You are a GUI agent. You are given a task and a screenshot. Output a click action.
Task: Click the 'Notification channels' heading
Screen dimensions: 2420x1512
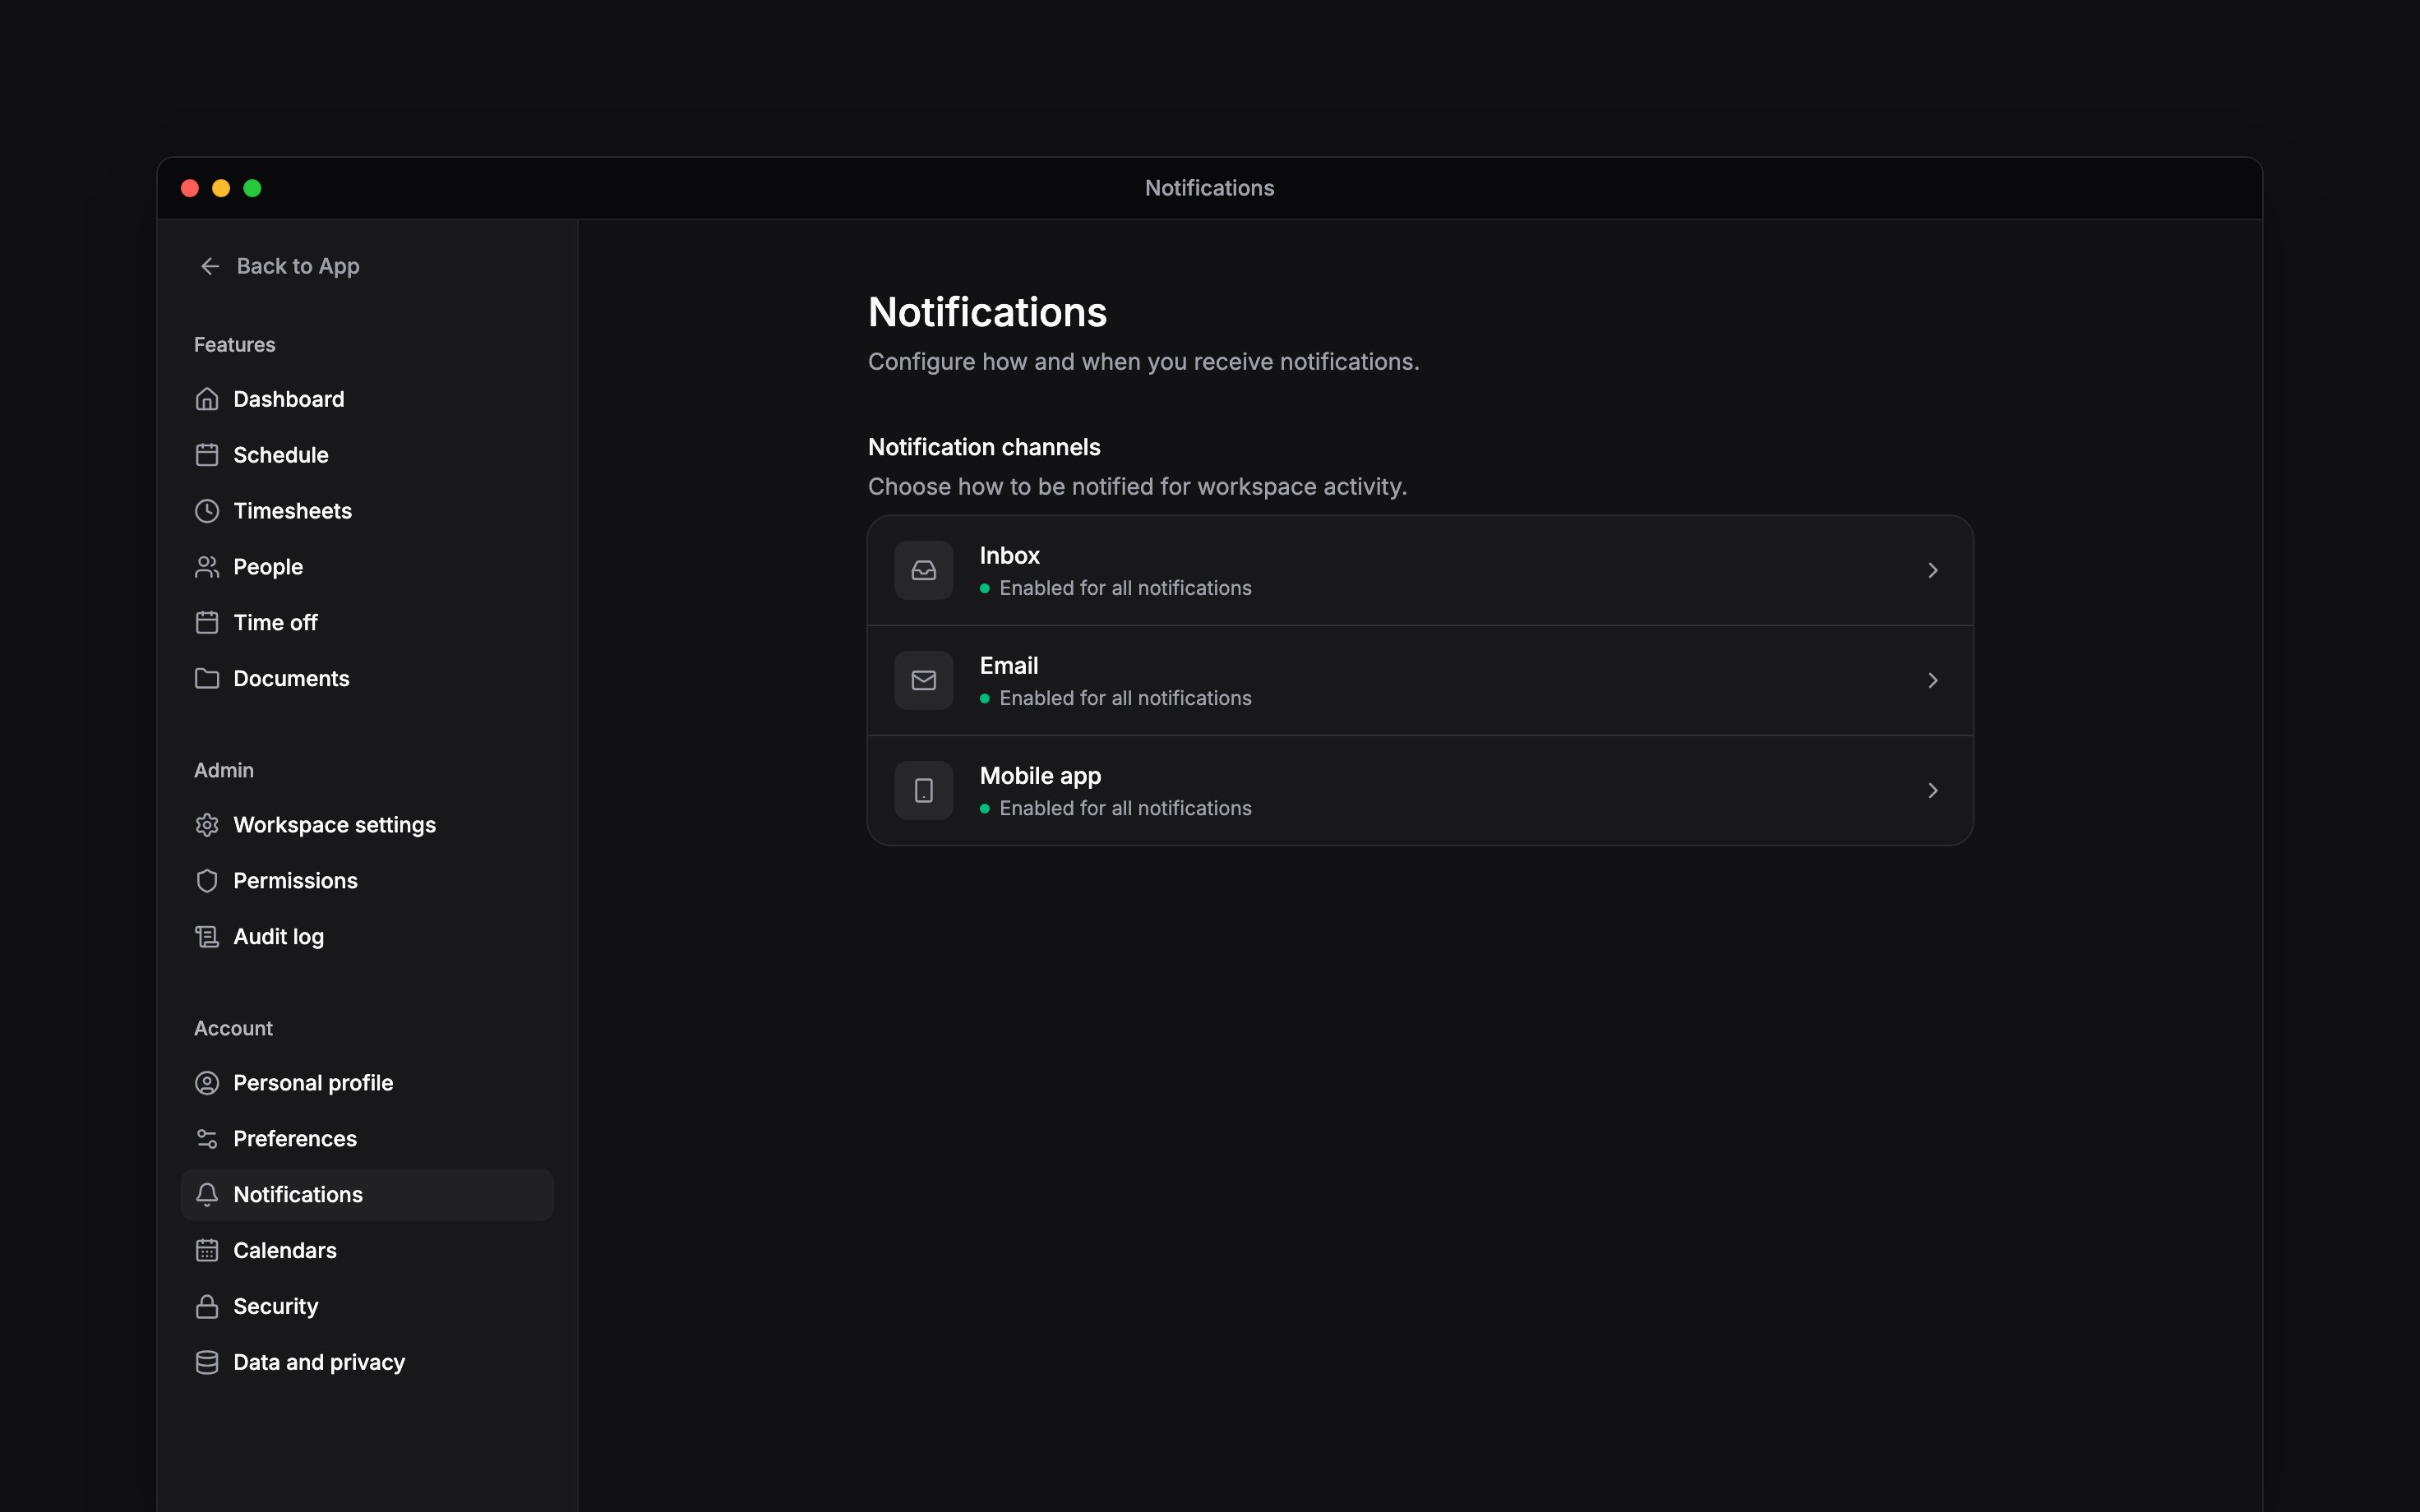click(x=984, y=447)
